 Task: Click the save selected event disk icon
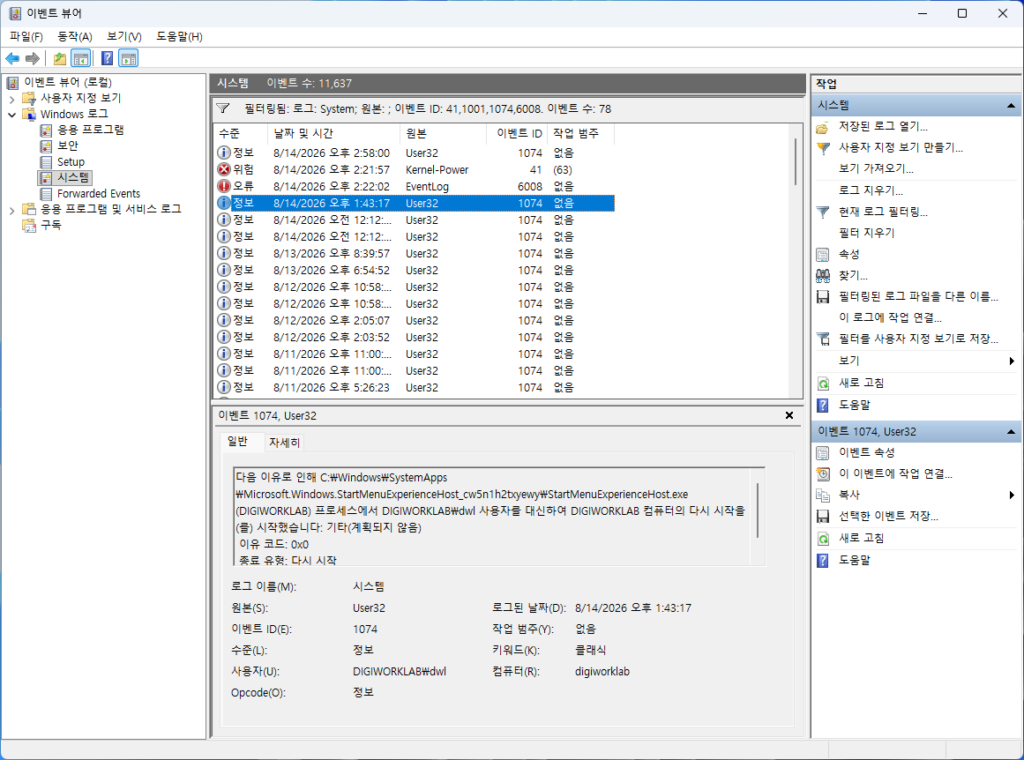tap(823, 516)
